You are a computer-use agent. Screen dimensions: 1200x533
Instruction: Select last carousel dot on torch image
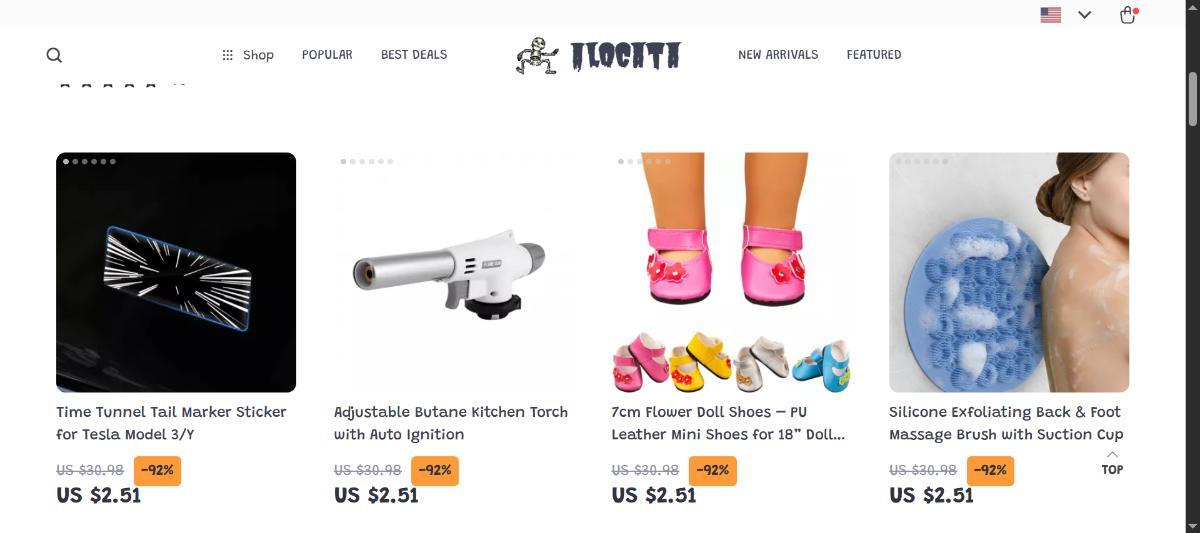tap(390, 161)
